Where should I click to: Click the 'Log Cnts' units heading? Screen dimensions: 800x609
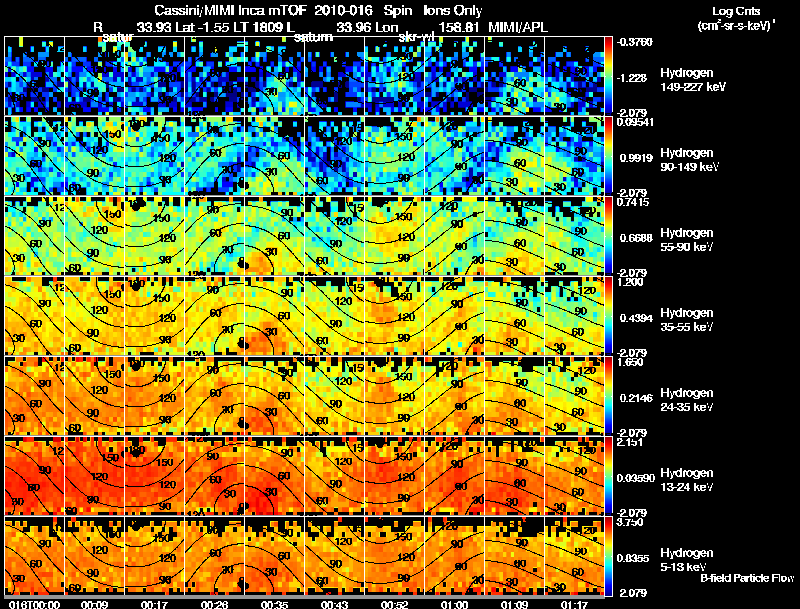pos(736,11)
